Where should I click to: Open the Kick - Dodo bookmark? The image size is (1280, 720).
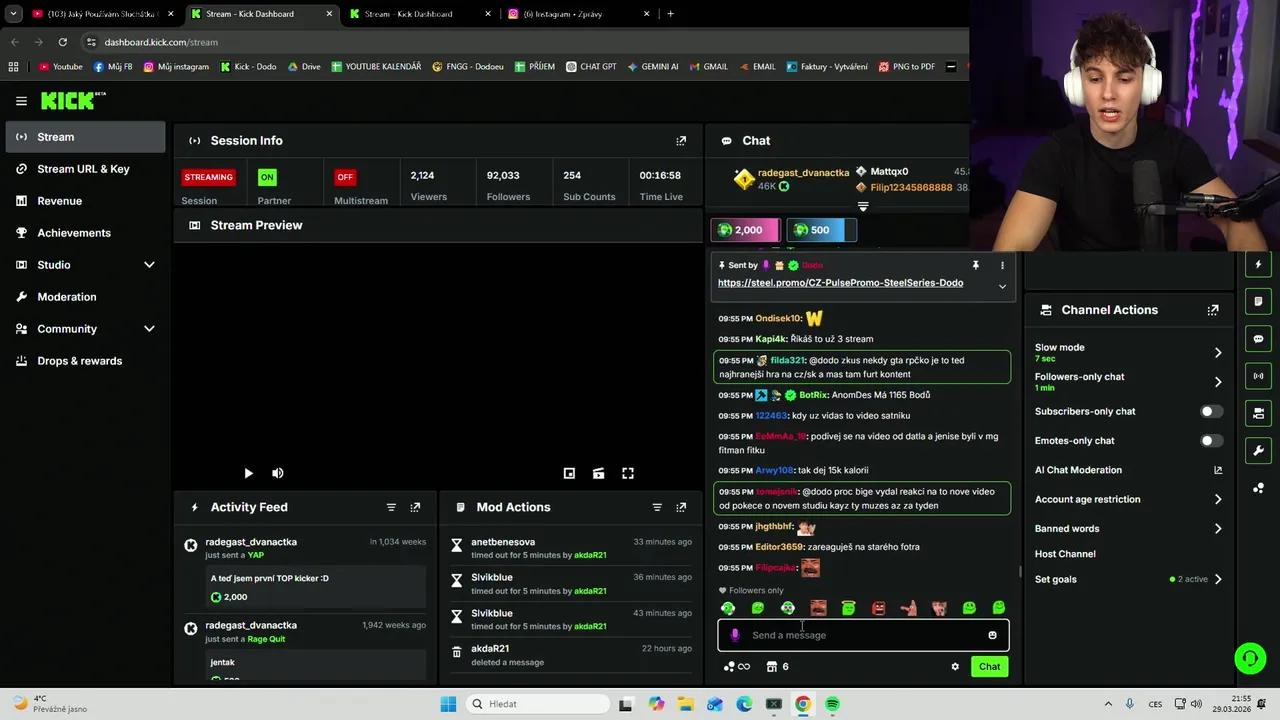click(x=248, y=67)
